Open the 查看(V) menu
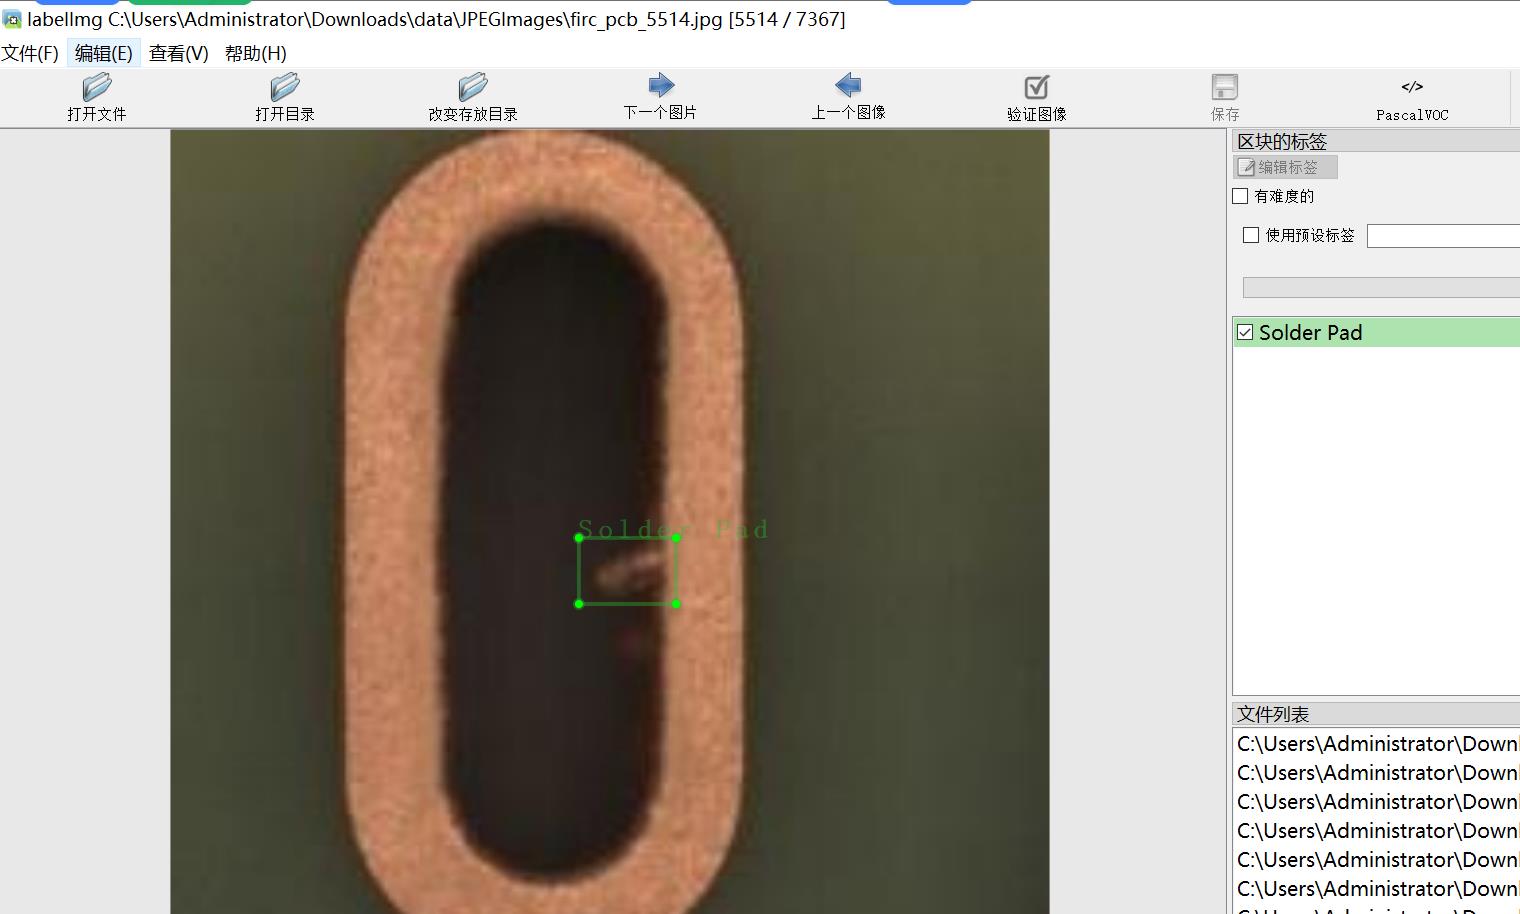The height and width of the screenshot is (914, 1520). pos(179,53)
